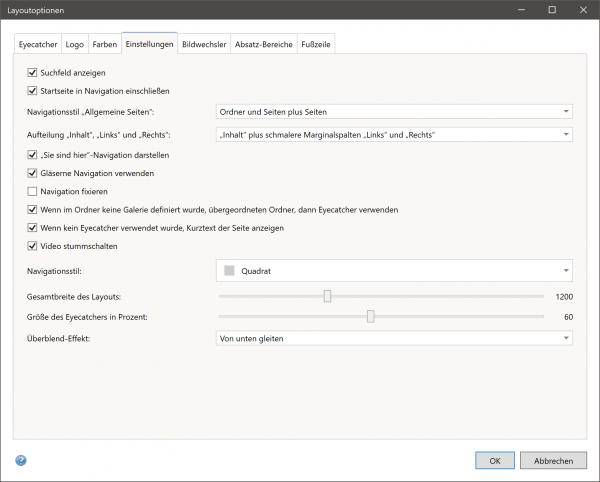Uncheck the Suchfeld anzeigen checkbox
This screenshot has height=482, width=600.
click(x=32, y=73)
